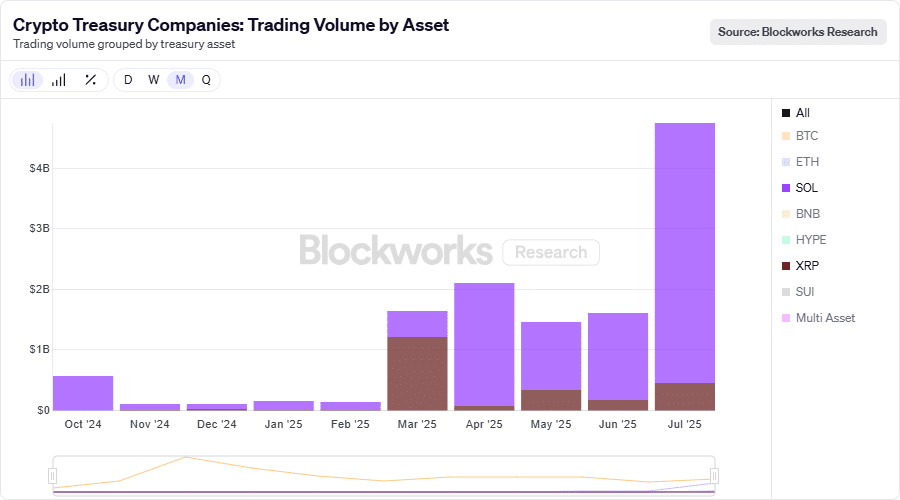Screen dimensions: 900x500
Task: Select quarterly (Q) time granularity
Action: [x=206, y=80]
